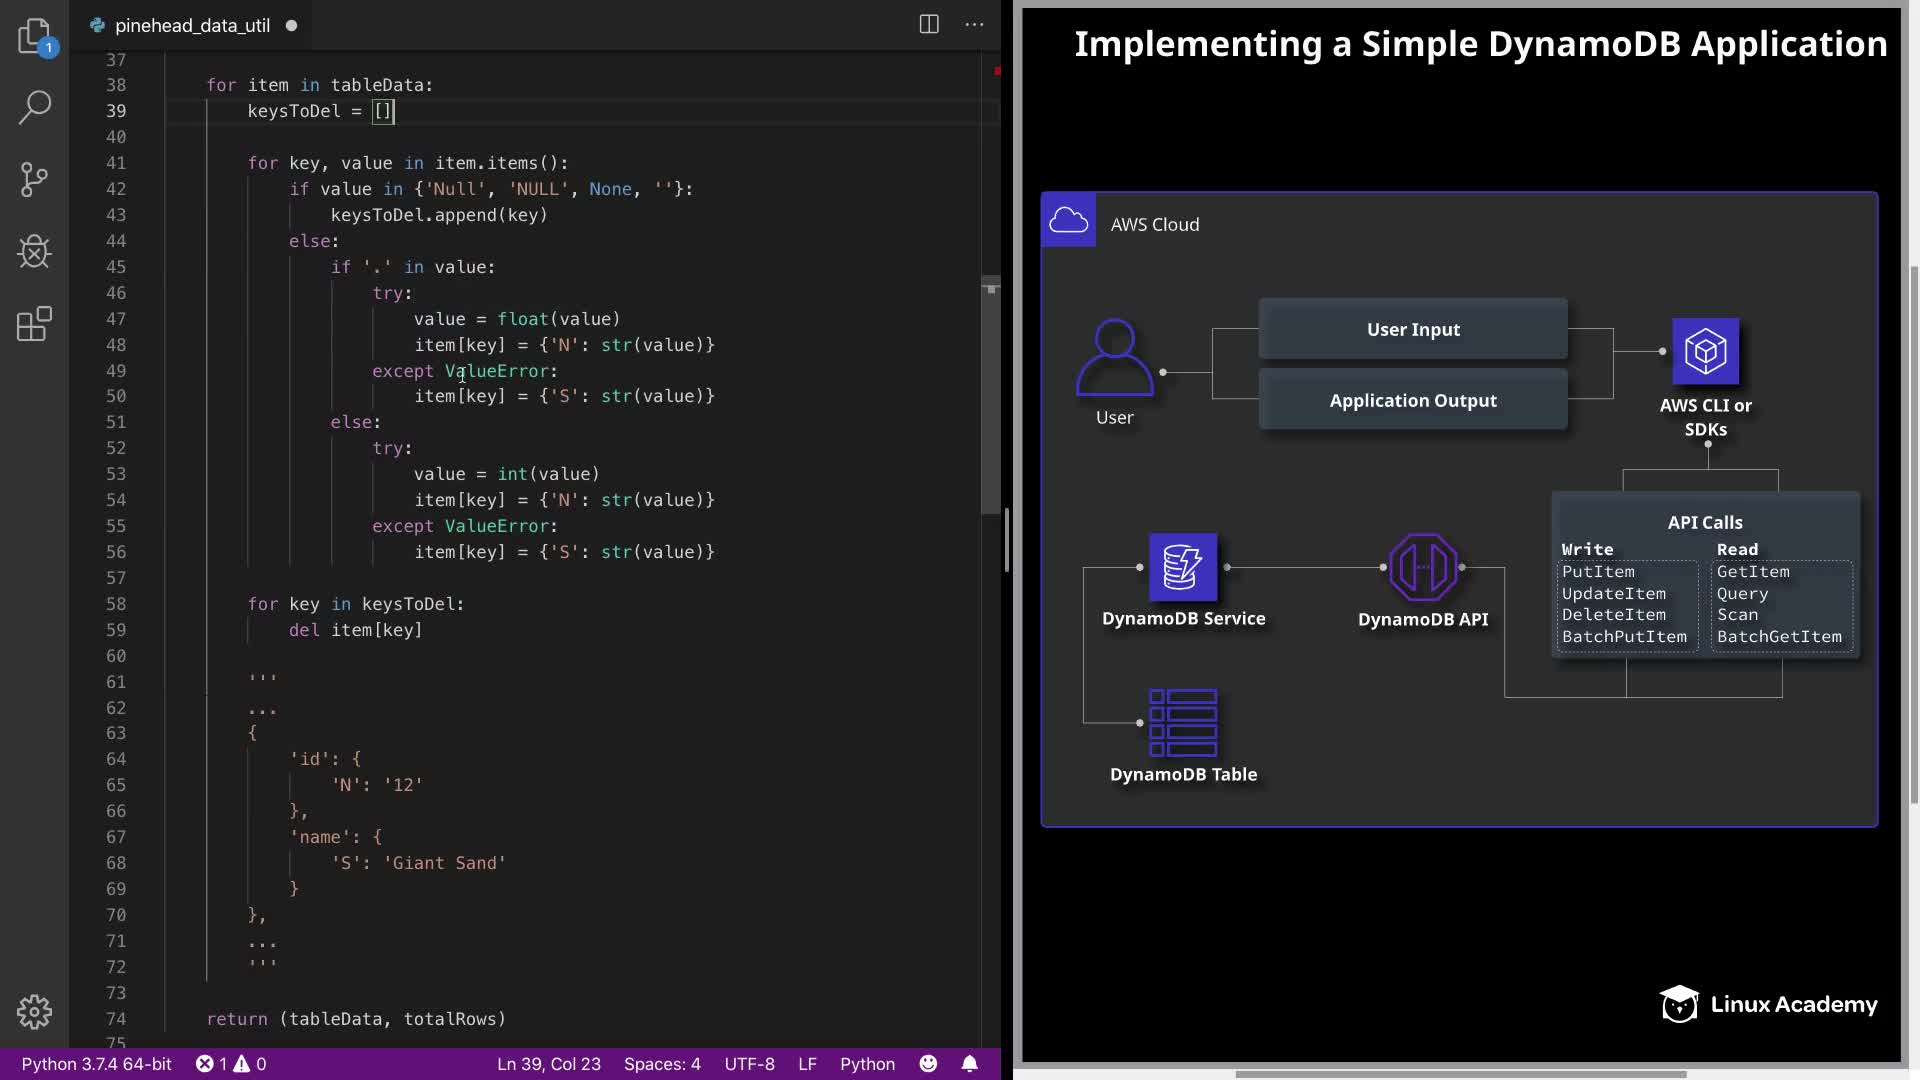Select Python 3.7.4 64-bit interpreter
This screenshot has width=1920, height=1080.
(x=96, y=1063)
